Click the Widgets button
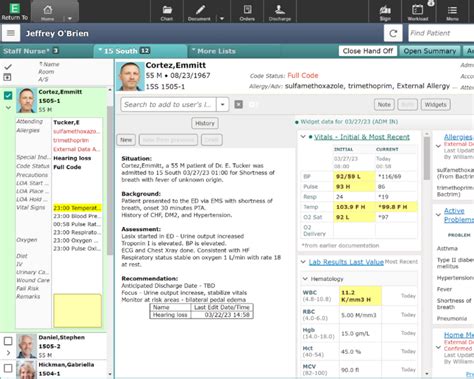This screenshot has width=474, height=379. pyautogui.click(x=435, y=105)
